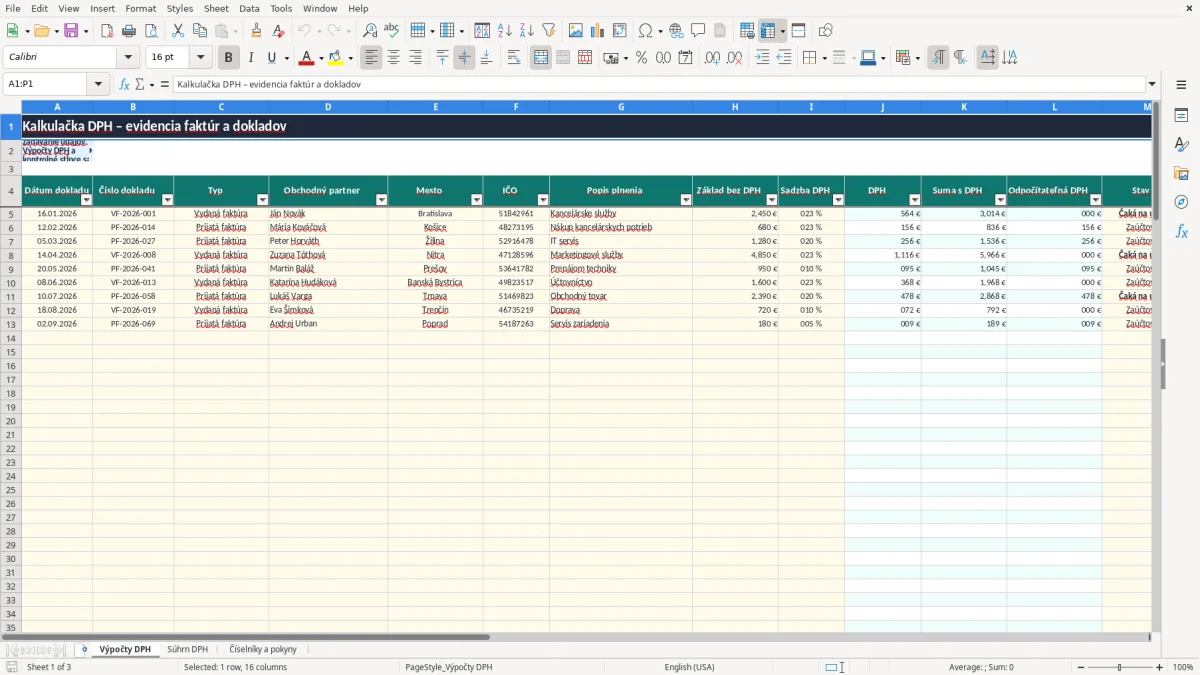Open the Sheet menu
Screen dimensions: 1200x675
click(x=216, y=8)
